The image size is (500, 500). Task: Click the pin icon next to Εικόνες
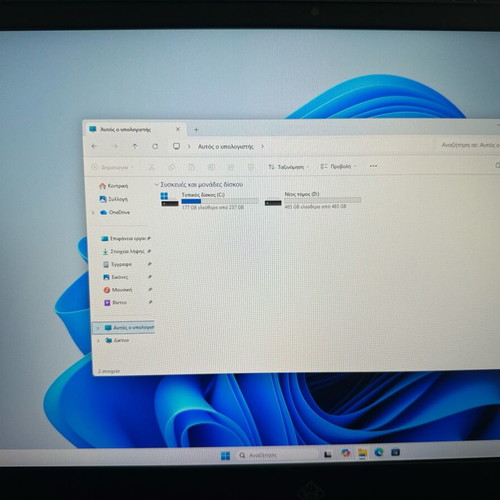150,277
